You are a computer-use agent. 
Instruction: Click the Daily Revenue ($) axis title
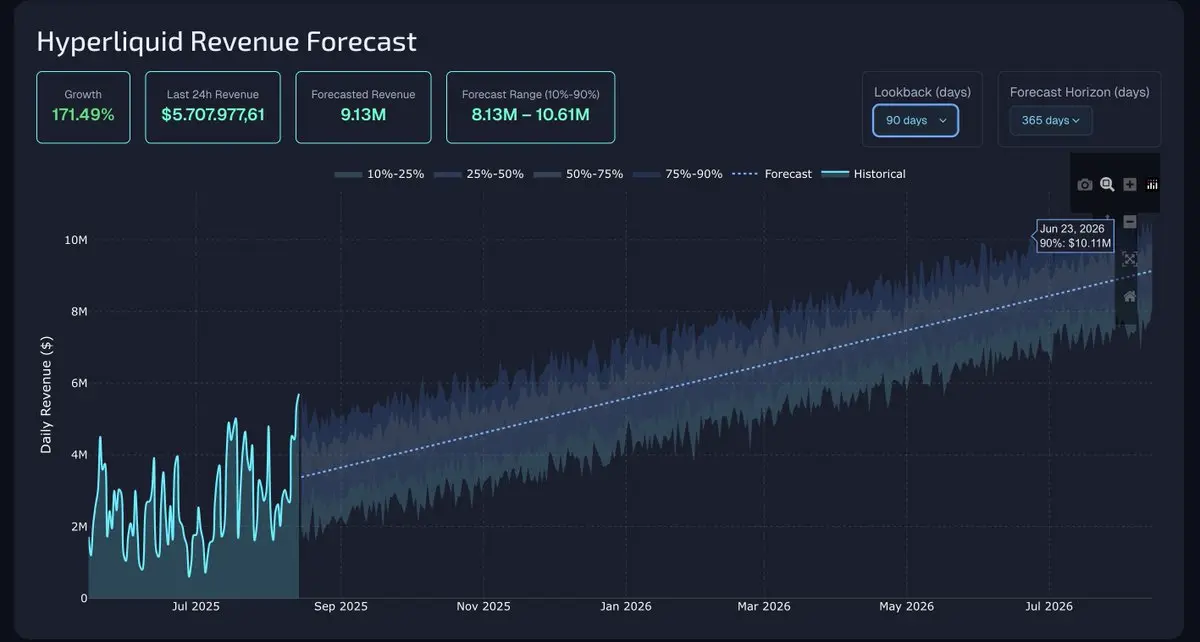[x=46, y=394]
